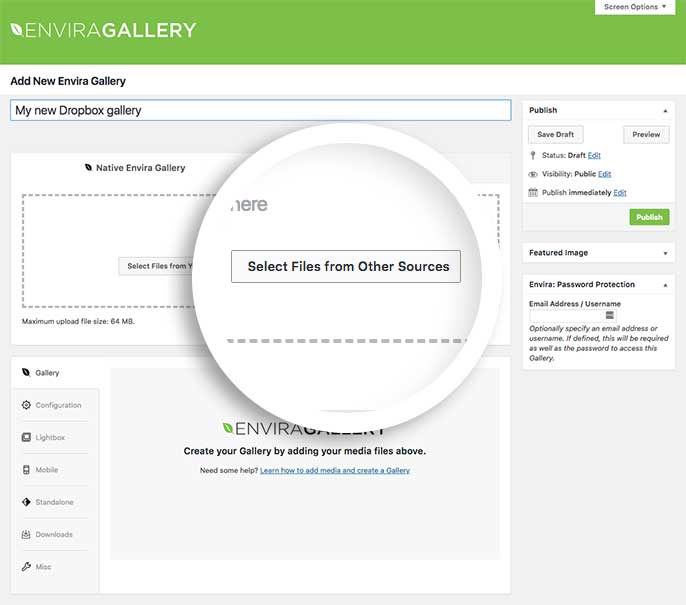
Task: Open the Standalone settings tab
Action: 55,502
